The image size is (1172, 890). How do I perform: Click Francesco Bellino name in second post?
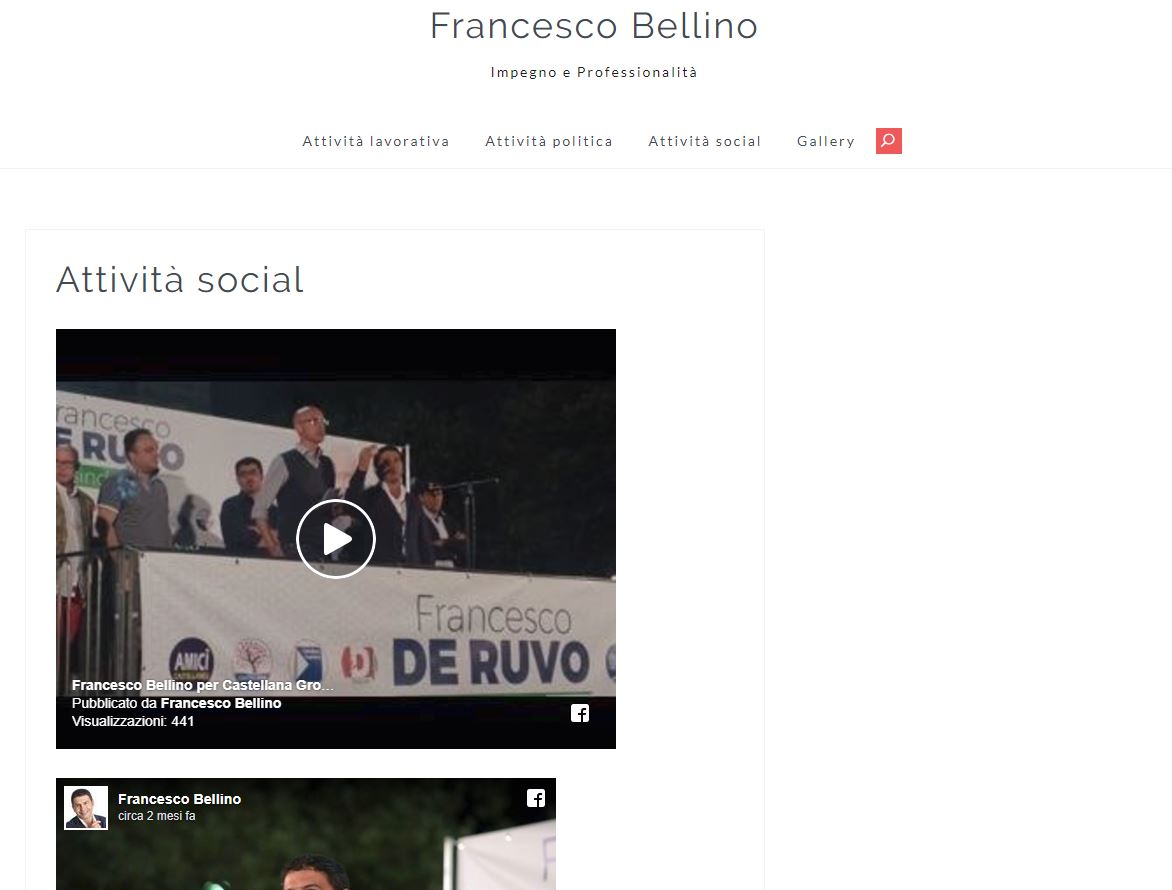[x=179, y=799]
